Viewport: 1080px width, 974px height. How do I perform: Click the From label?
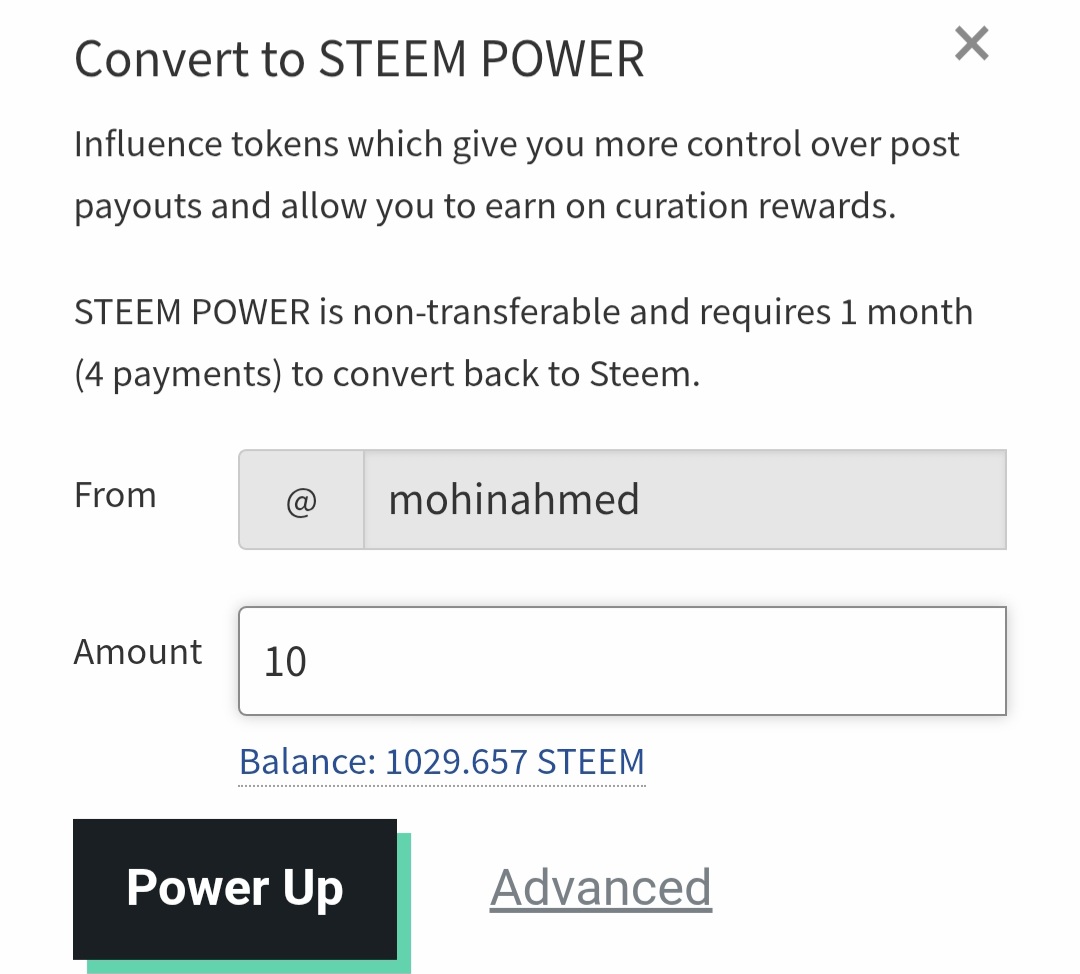click(x=115, y=495)
